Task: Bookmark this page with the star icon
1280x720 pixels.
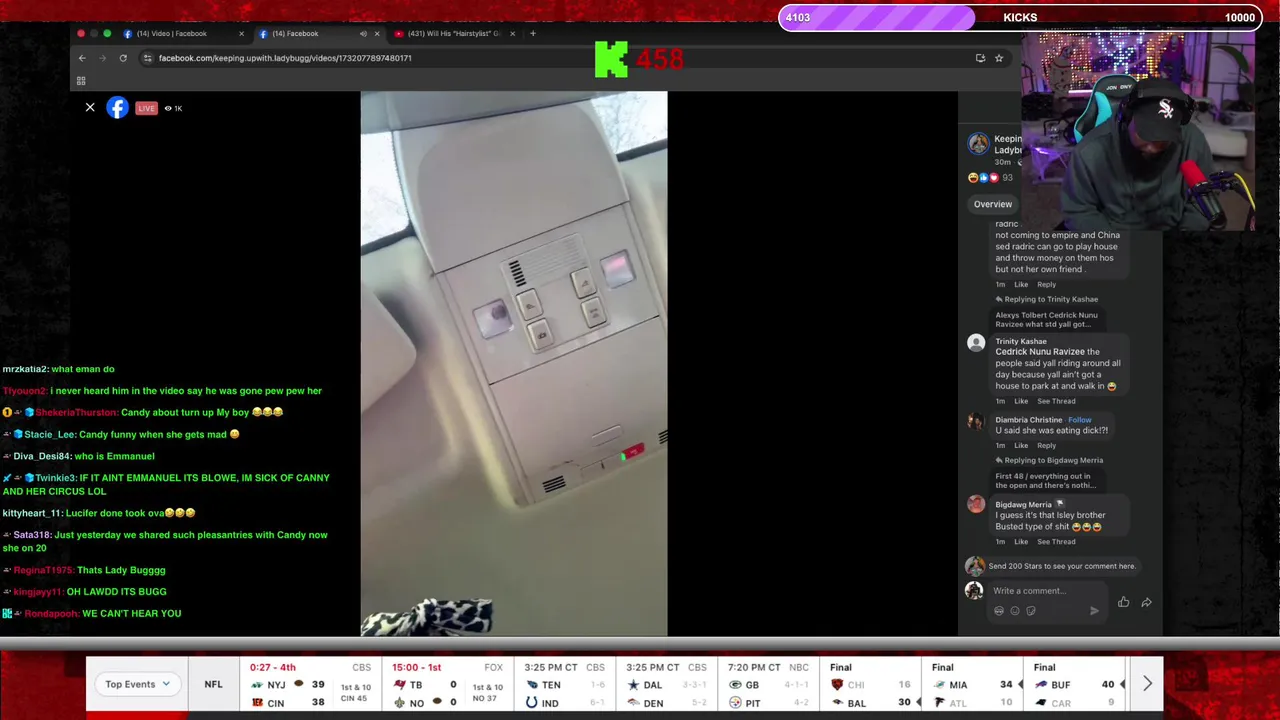Action: pos(998,58)
